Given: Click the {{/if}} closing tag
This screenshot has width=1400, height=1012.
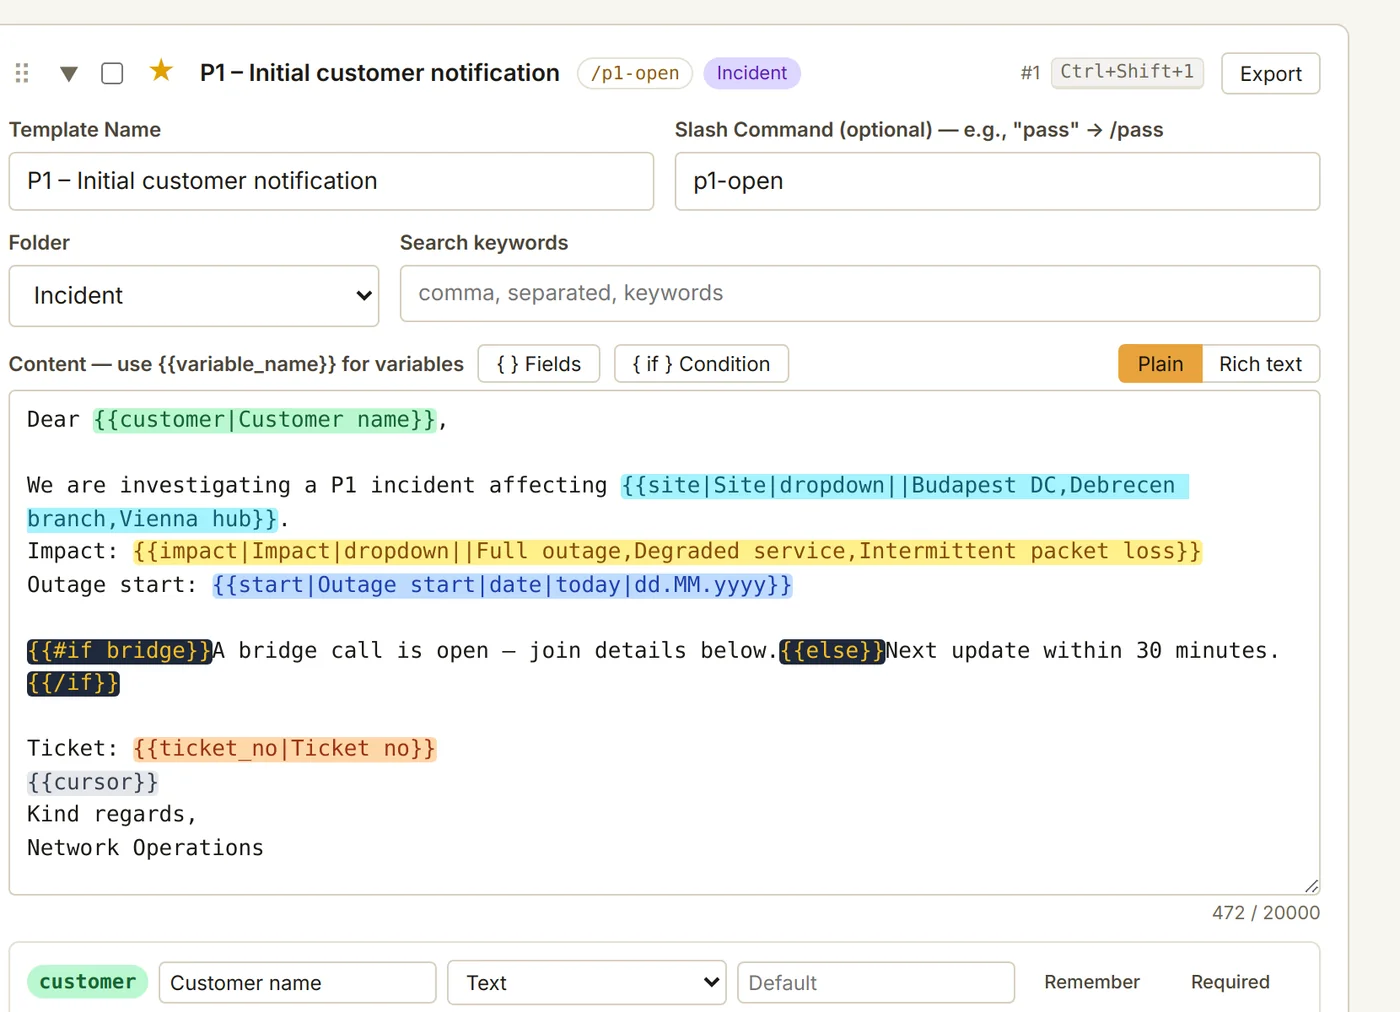Looking at the screenshot, I should point(73,683).
